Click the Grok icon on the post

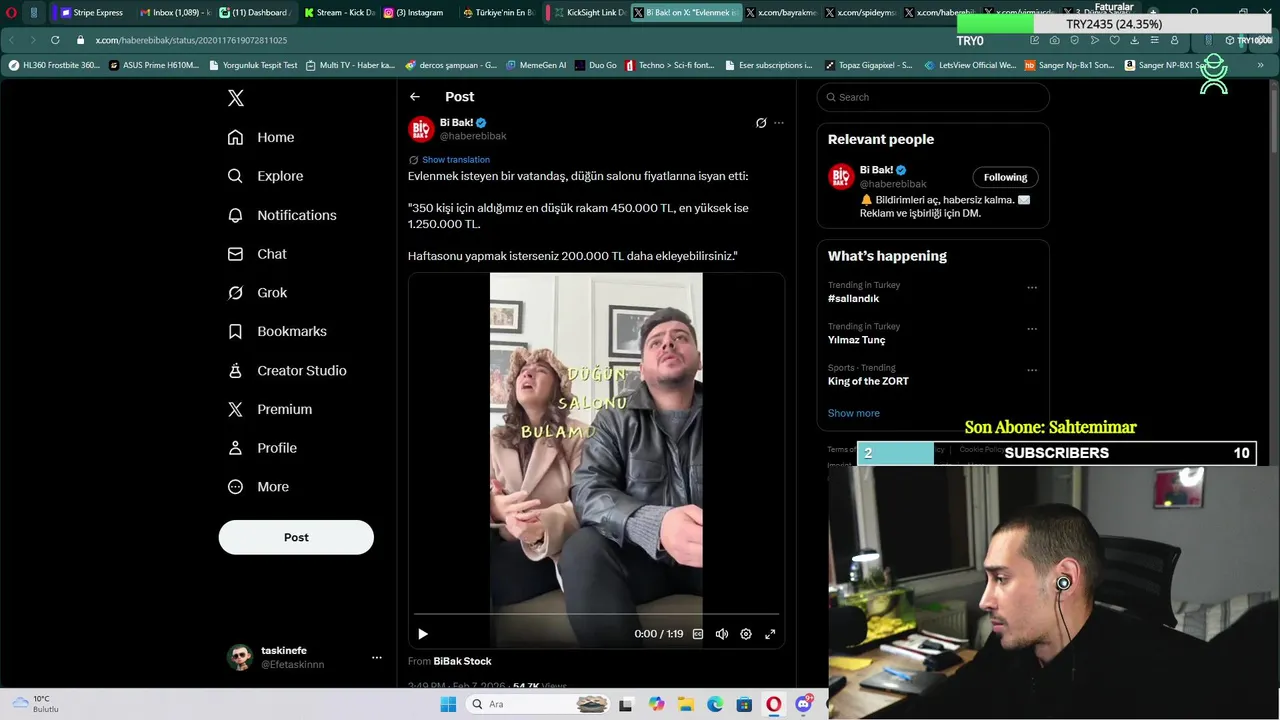point(761,123)
